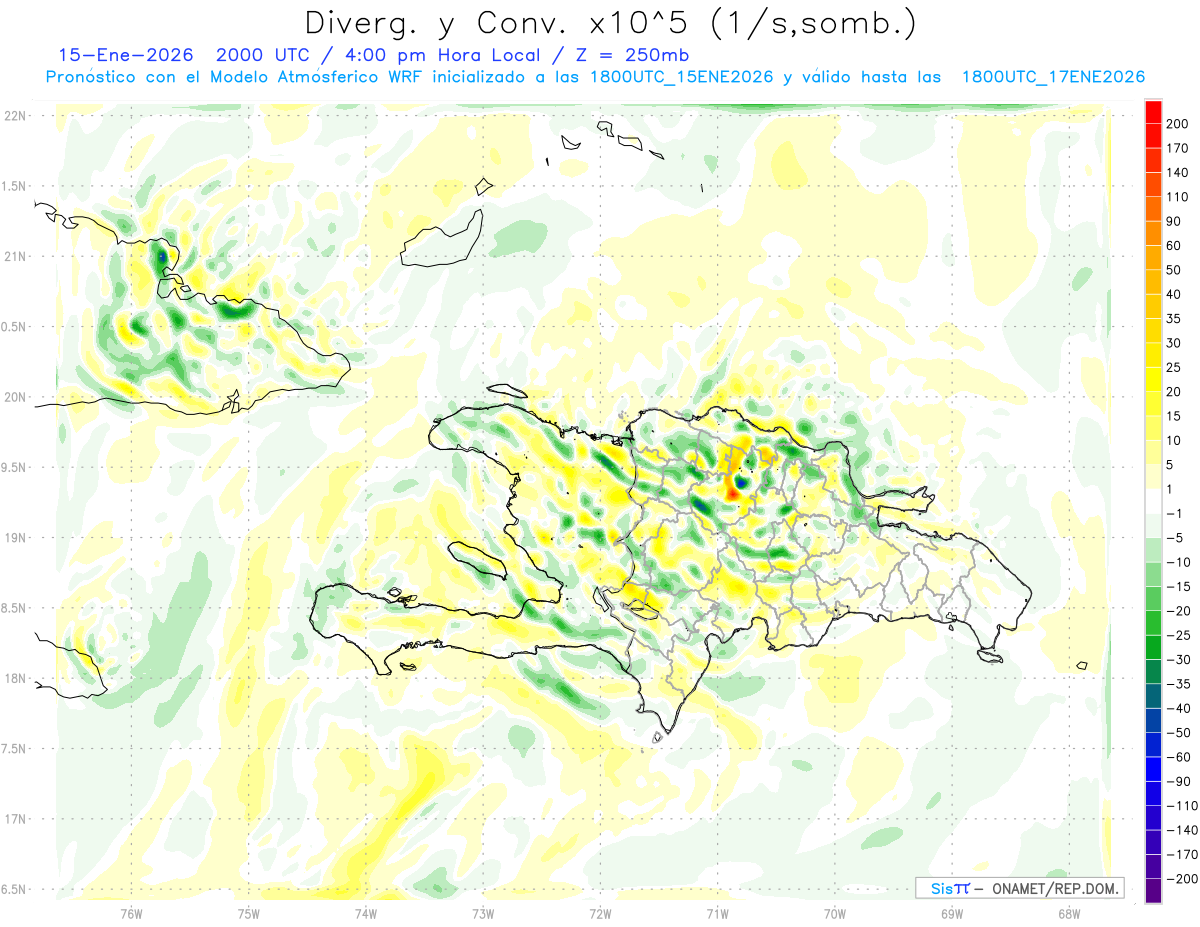Click the bottom purple swatch below -200
The height and width of the screenshot is (927, 1200).
(1153, 892)
